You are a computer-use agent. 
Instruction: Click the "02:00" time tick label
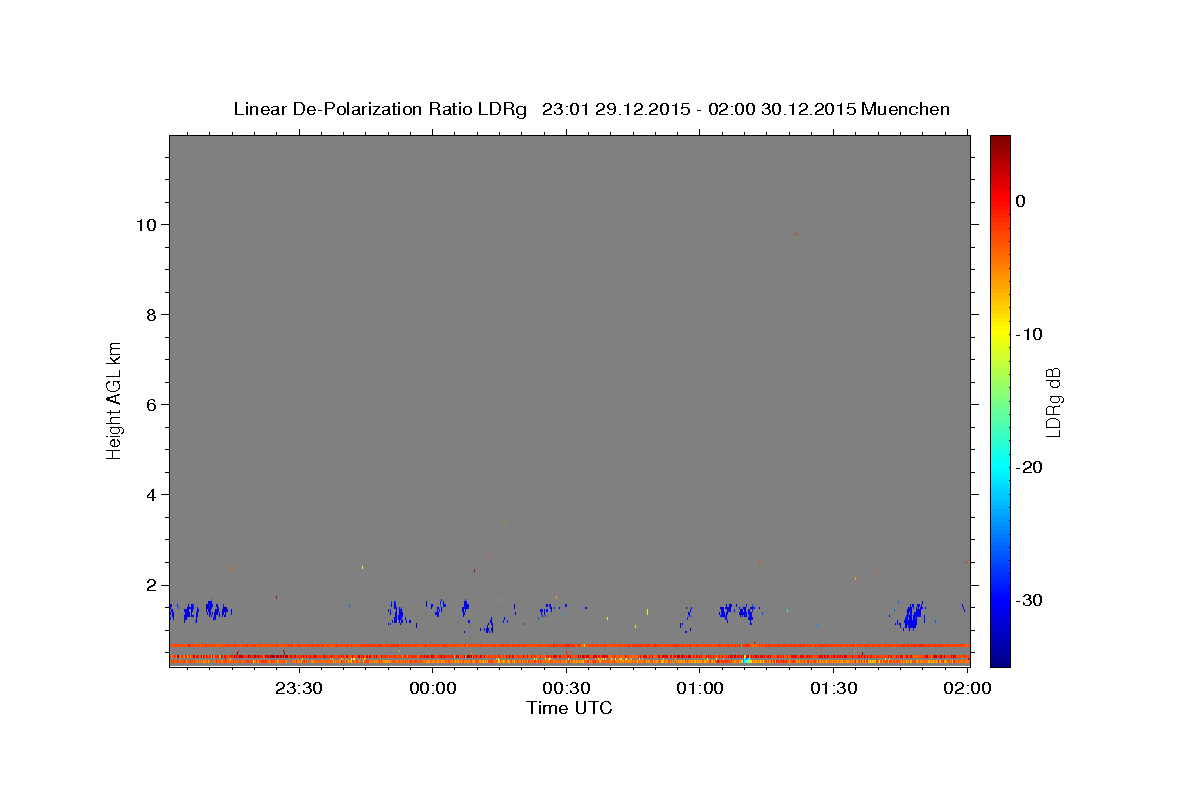coord(968,688)
